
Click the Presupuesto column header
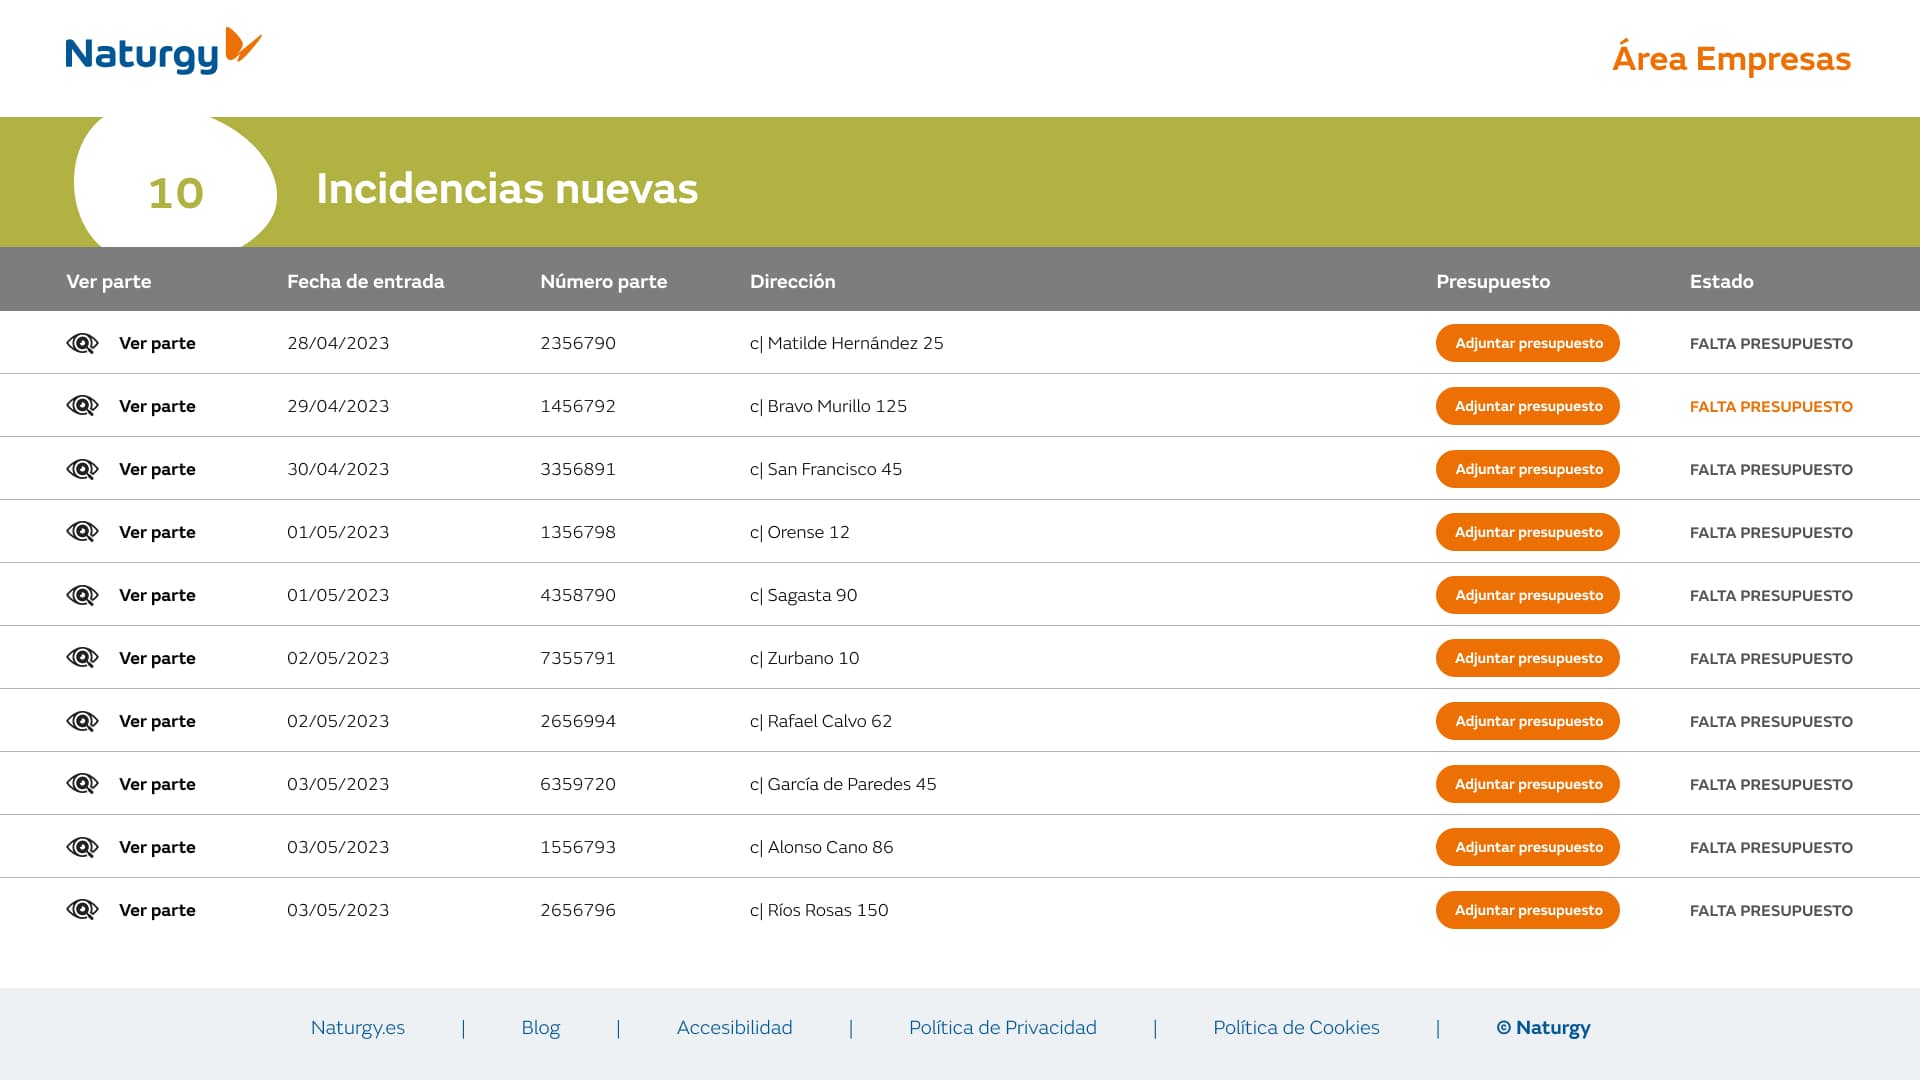pos(1493,281)
